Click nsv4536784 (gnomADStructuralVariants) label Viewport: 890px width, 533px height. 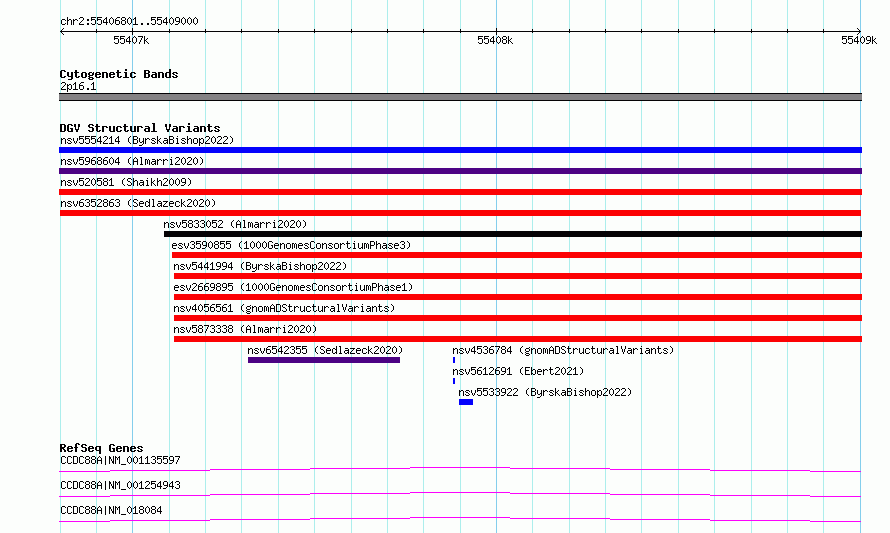(563, 350)
